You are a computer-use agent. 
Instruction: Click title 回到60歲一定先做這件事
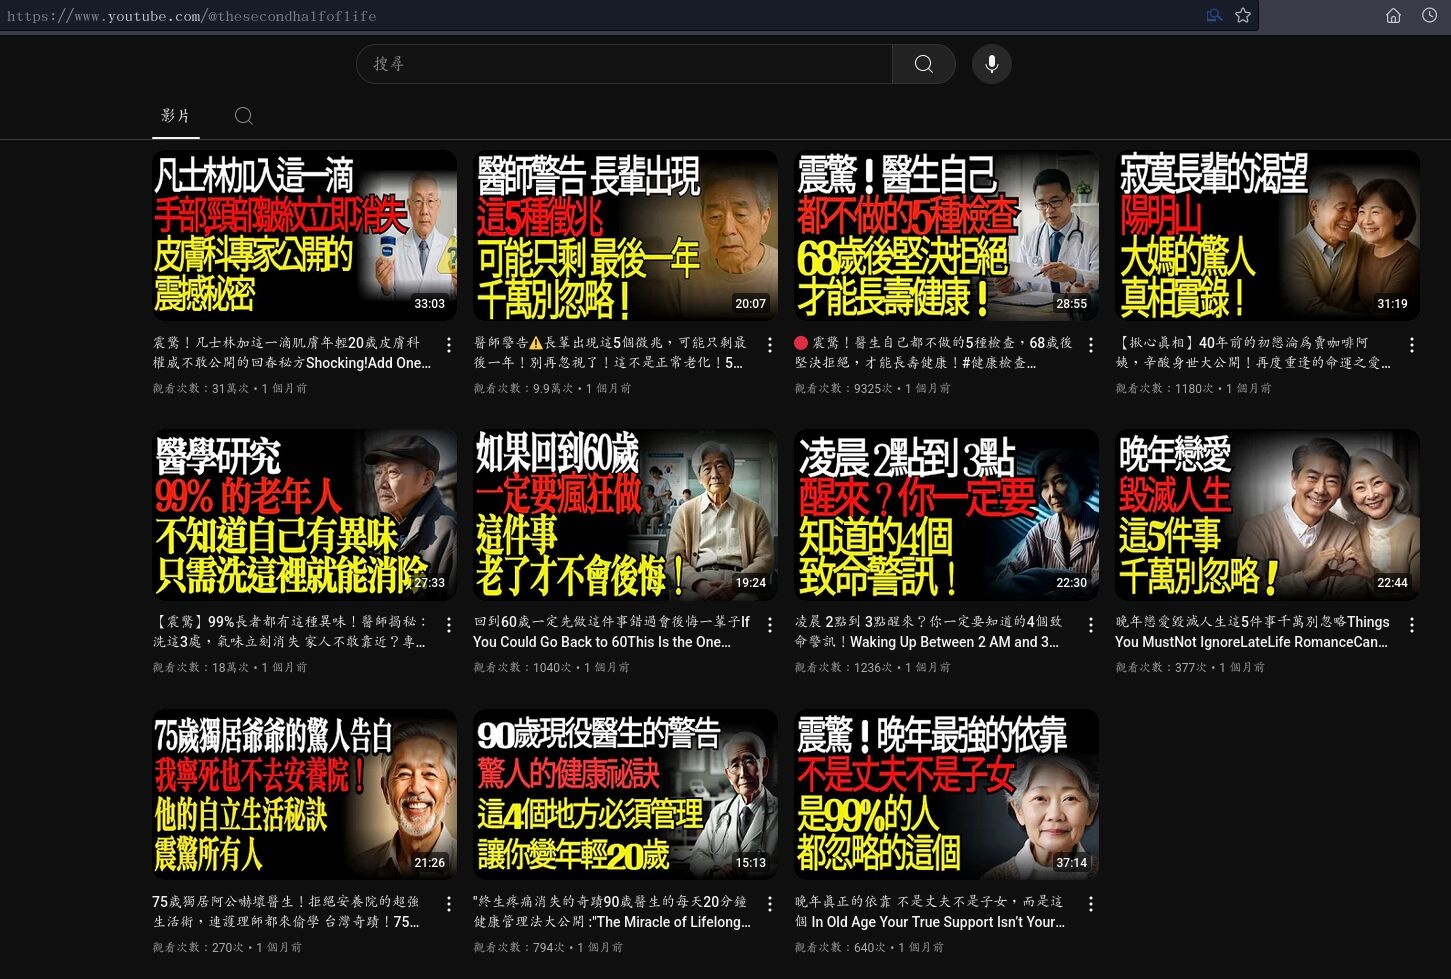611,632
